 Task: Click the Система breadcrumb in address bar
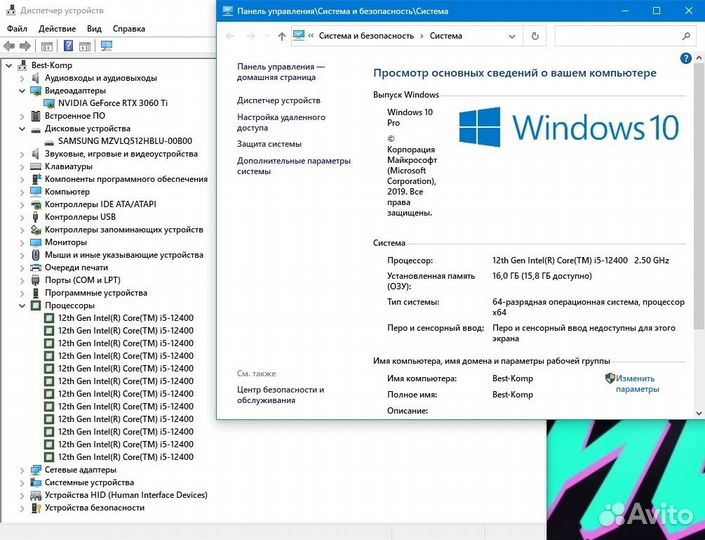tap(446, 36)
